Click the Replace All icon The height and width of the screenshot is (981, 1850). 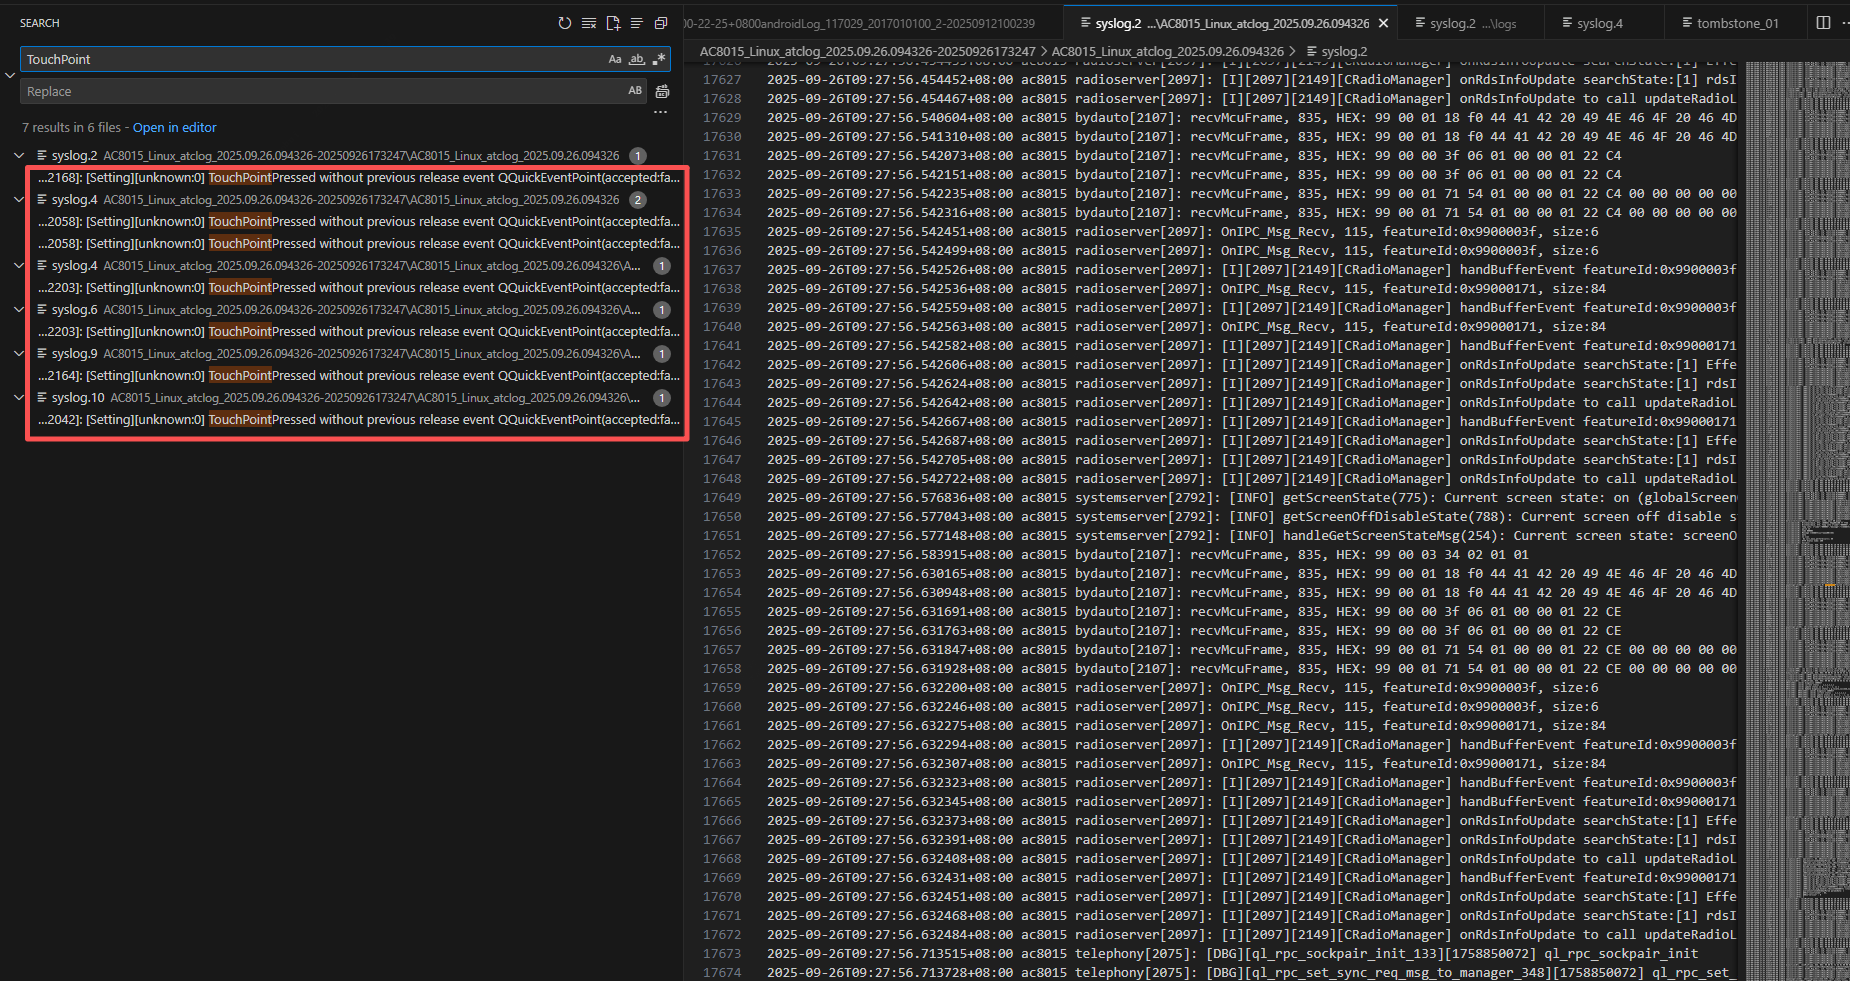662,92
